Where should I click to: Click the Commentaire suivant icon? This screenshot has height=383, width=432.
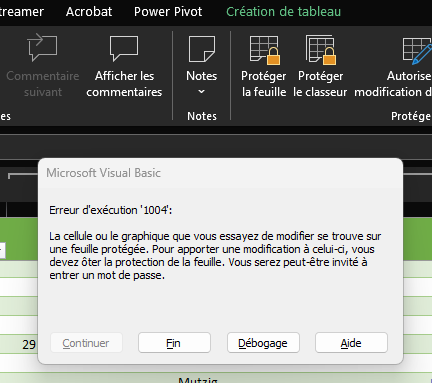click(x=42, y=48)
